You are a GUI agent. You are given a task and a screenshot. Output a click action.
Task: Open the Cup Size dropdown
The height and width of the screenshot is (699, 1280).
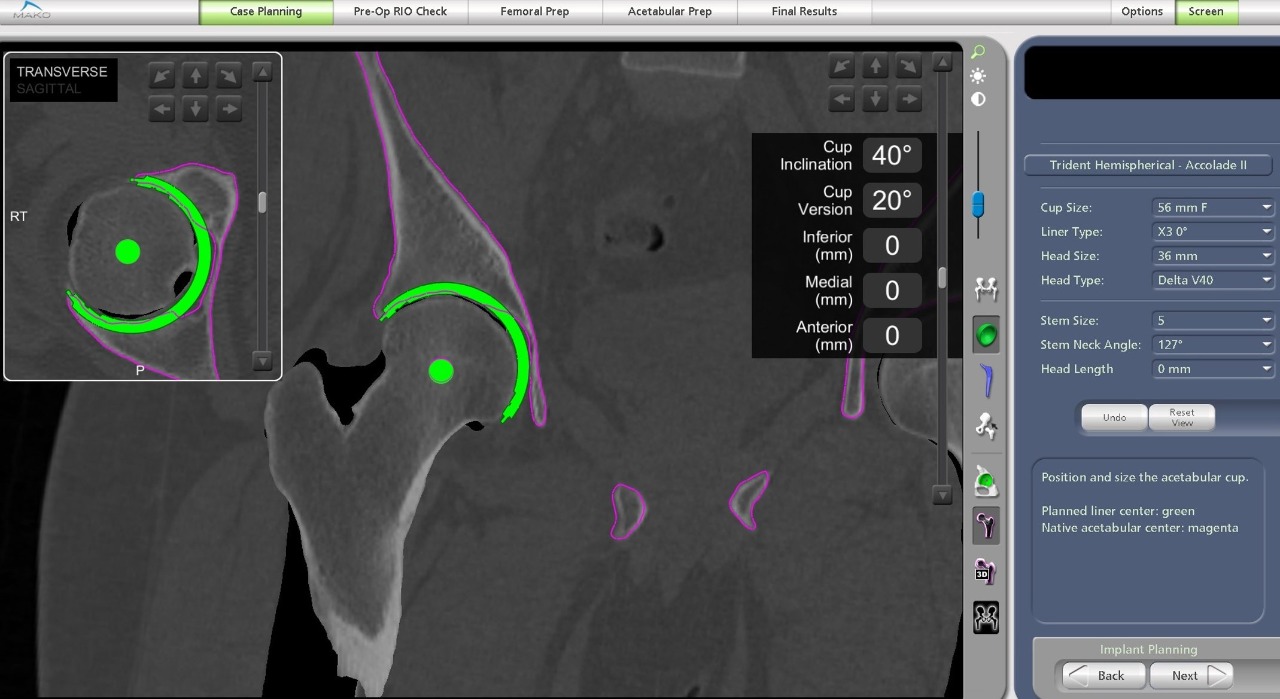pyautogui.click(x=1211, y=207)
